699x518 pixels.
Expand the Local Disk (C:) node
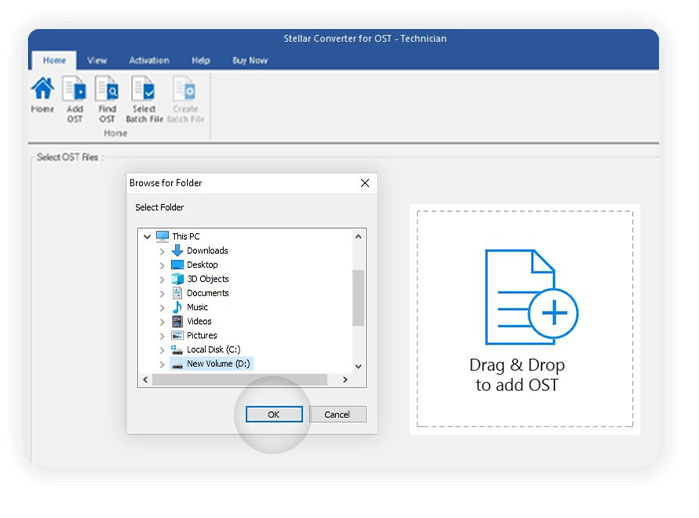click(162, 350)
